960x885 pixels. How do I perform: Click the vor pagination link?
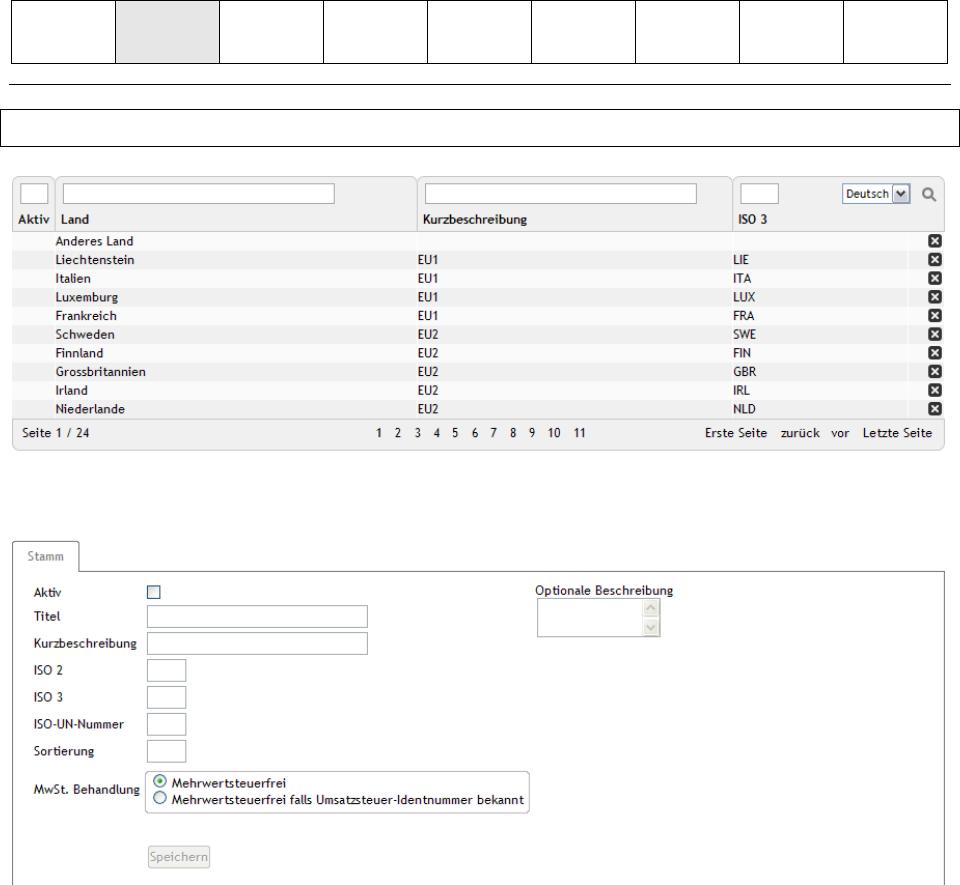840,433
